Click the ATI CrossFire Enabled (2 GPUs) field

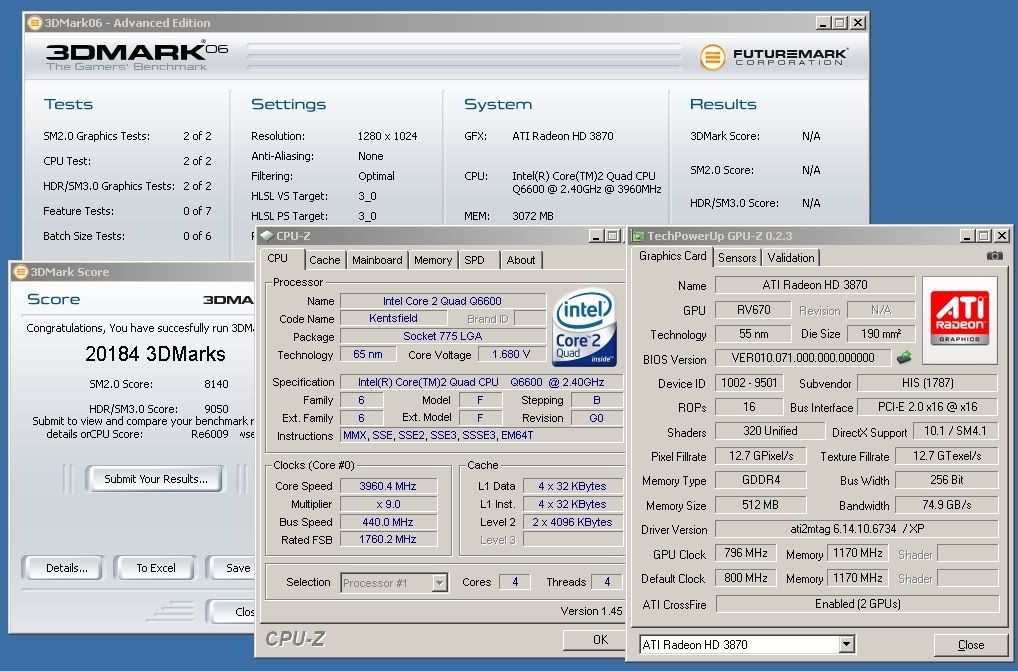857,604
